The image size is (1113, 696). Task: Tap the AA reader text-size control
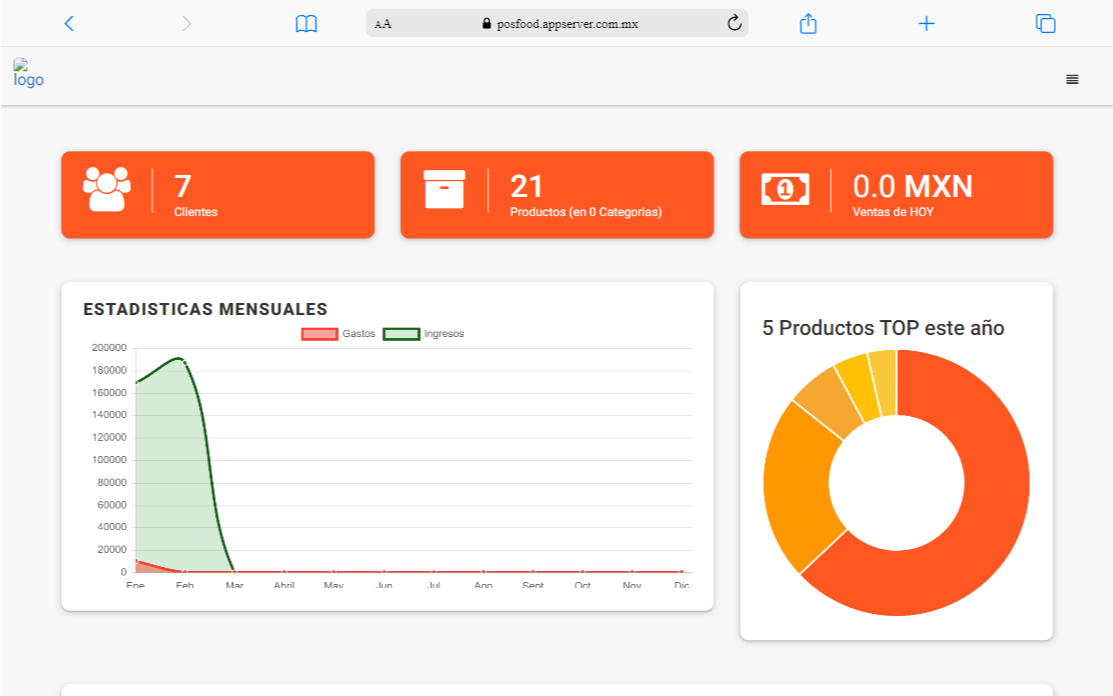(x=383, y=24)
